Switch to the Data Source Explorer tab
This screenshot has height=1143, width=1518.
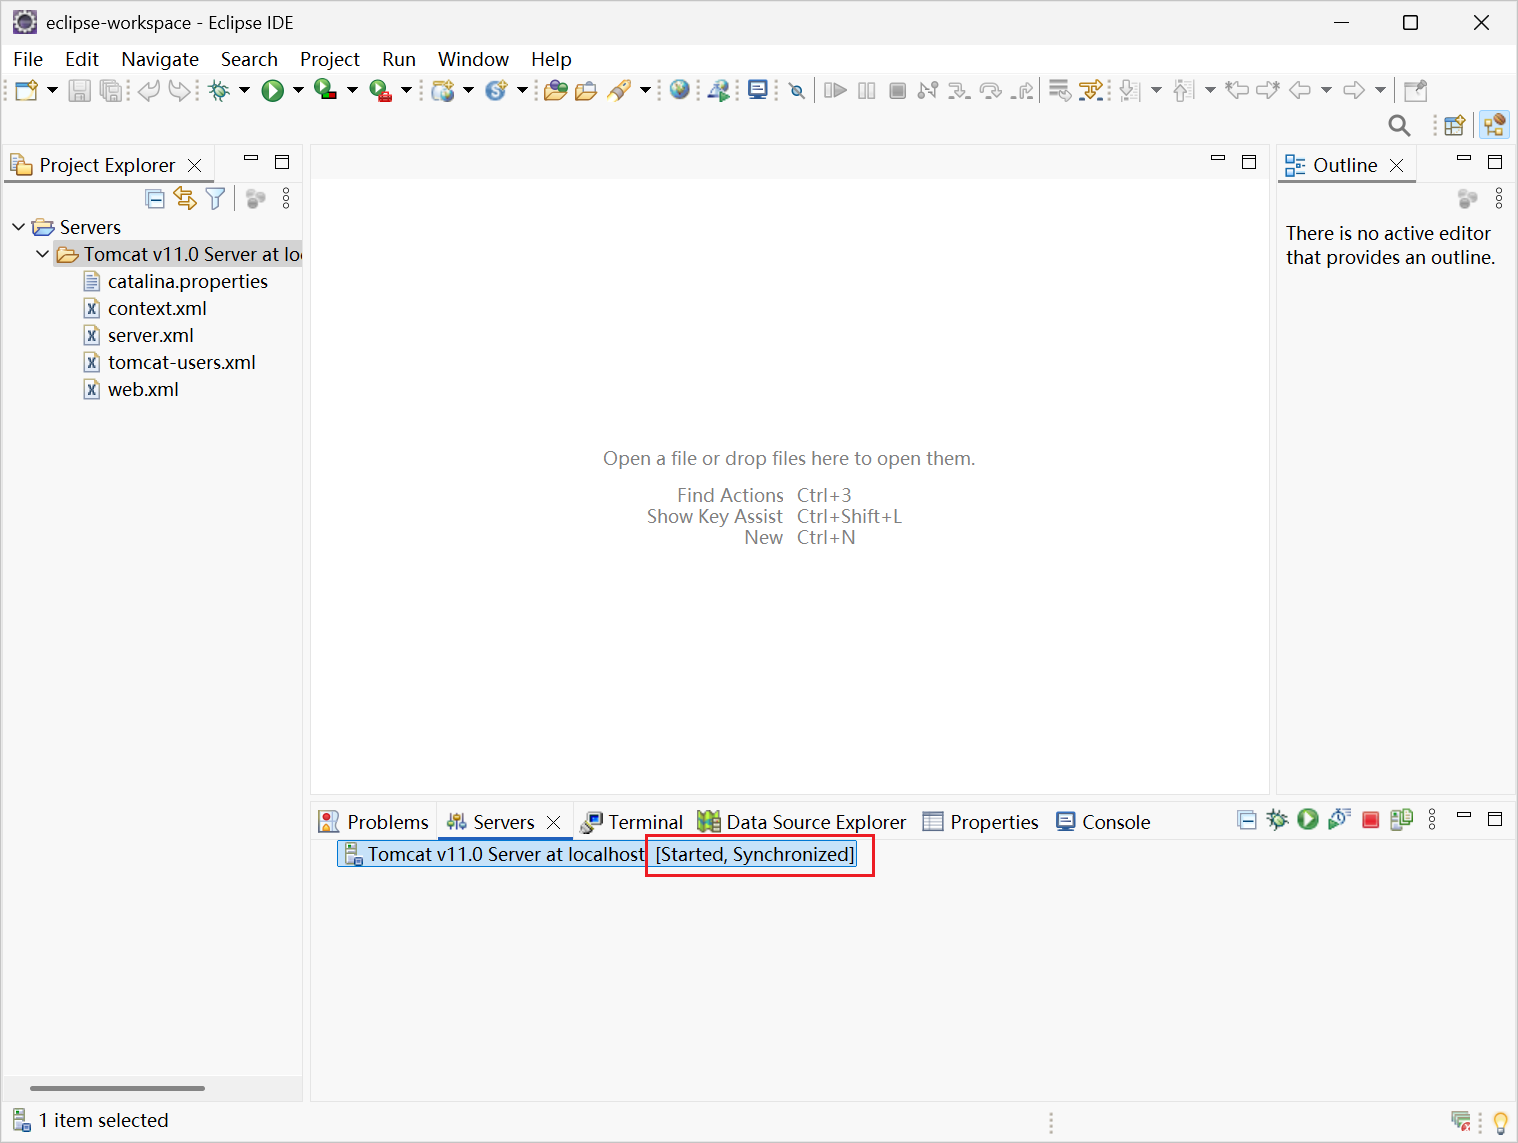tap(802, 822)
